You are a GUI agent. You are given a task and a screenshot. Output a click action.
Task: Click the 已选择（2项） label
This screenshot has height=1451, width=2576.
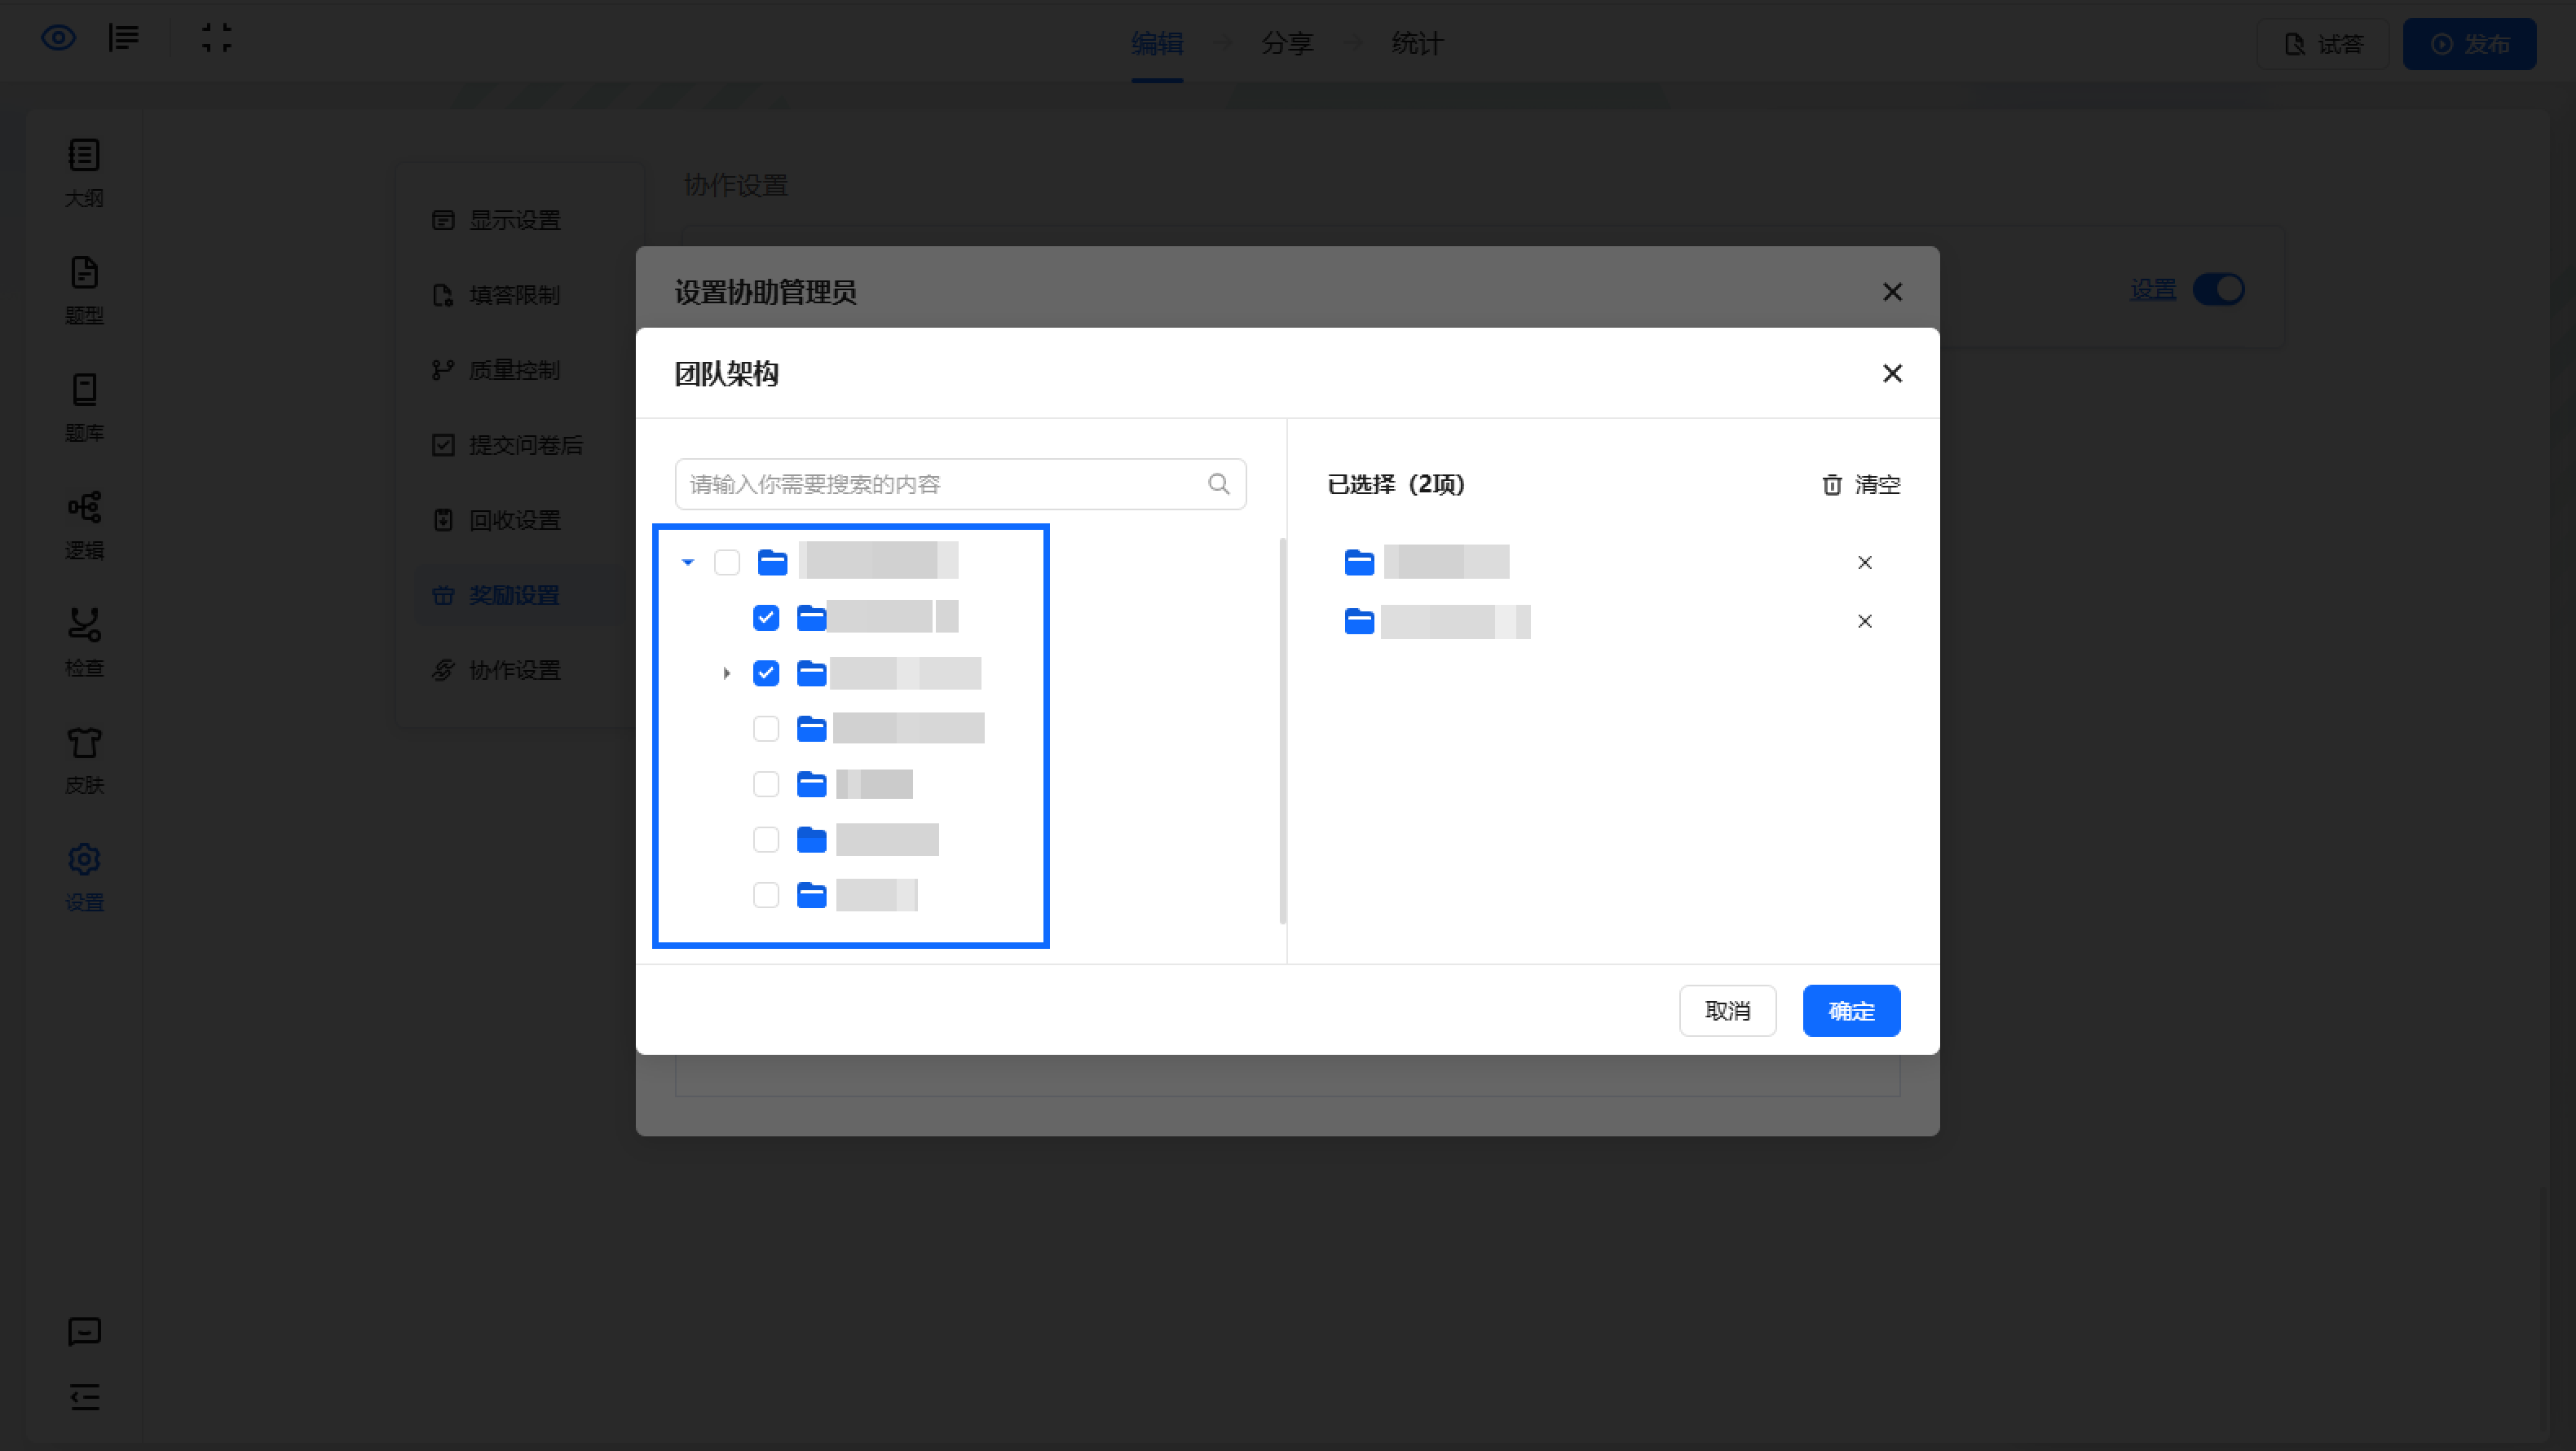pos(1396,484)
